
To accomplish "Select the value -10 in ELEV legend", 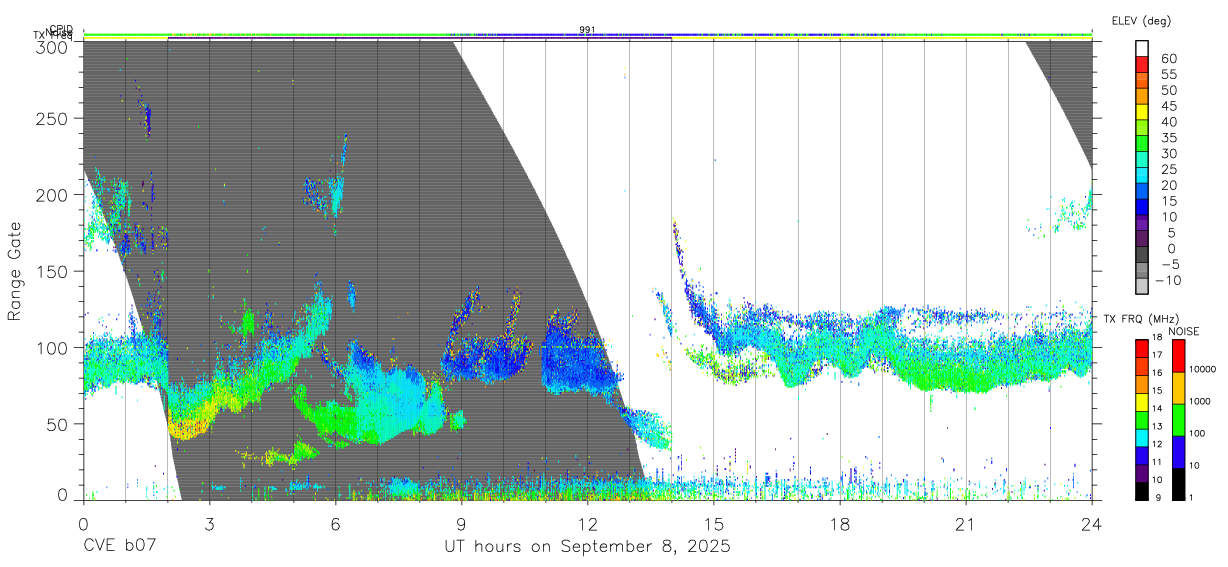I will [1168, 280].
